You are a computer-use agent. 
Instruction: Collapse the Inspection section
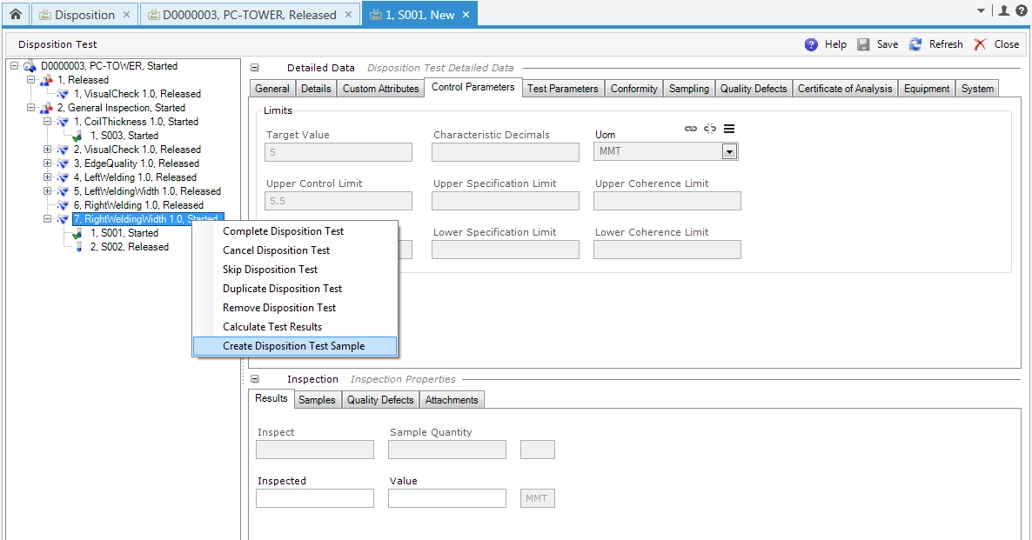(255, 380)
